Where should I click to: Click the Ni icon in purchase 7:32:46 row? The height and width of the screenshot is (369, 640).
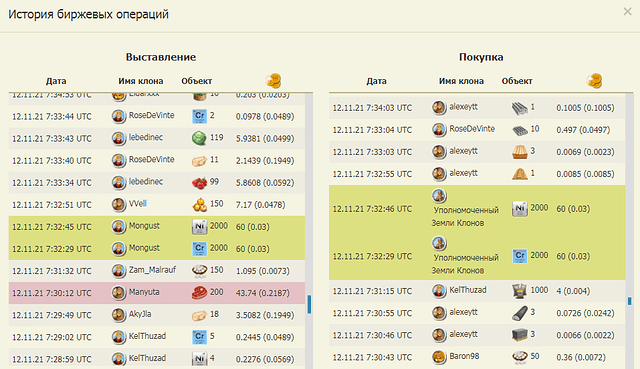[520, 209]
